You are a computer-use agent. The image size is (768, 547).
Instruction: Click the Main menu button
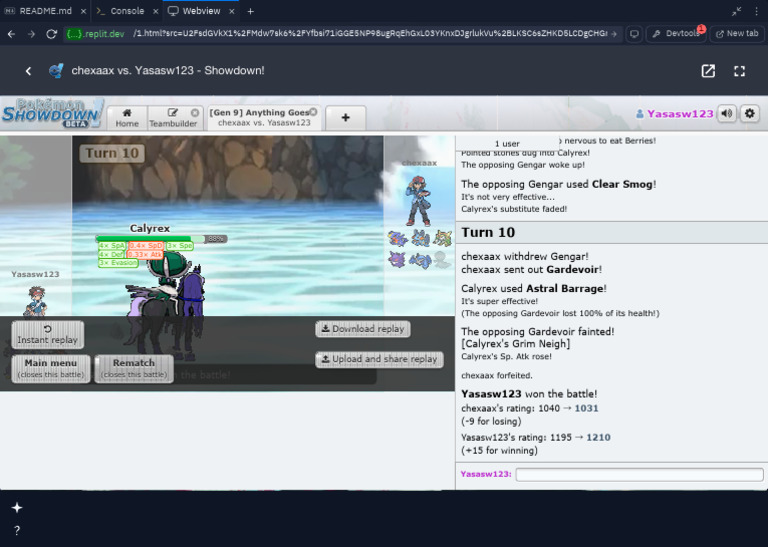point(51,368)
